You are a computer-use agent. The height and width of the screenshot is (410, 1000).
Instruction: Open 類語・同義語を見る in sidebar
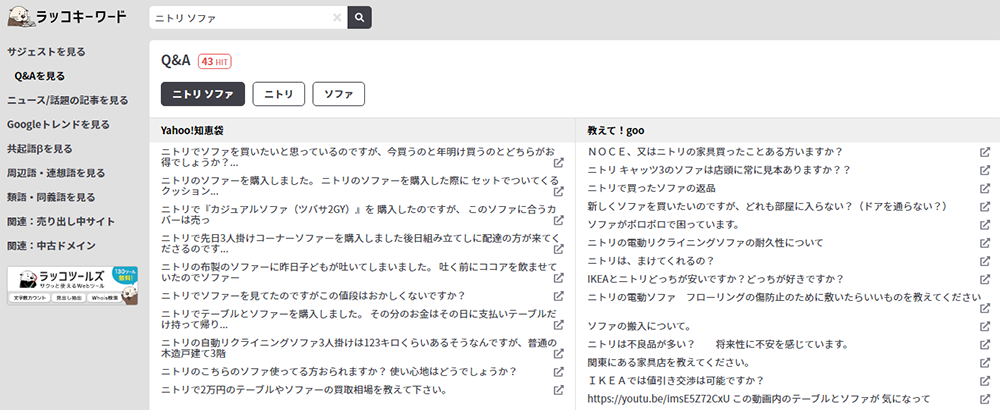[51, 197]
